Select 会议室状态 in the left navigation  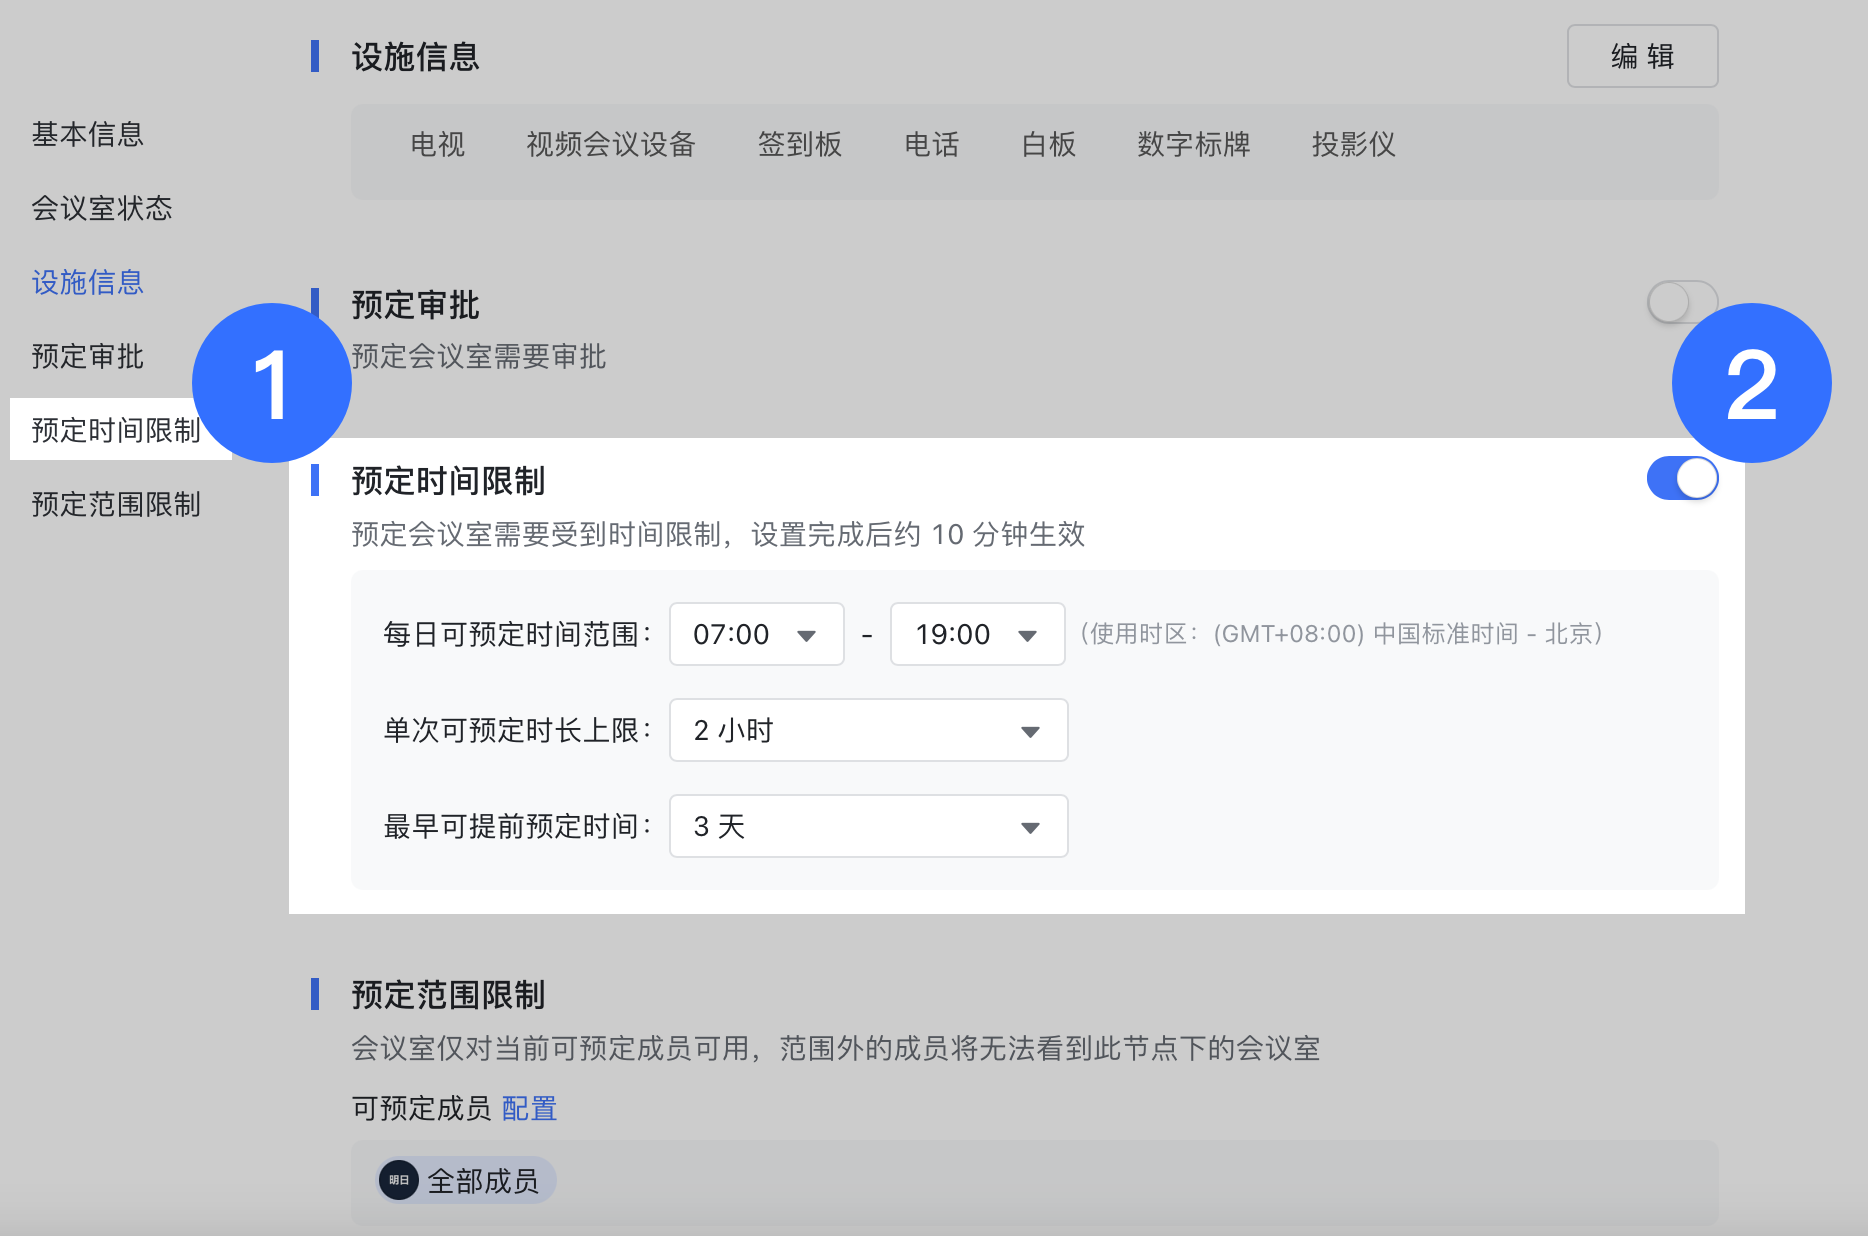[102, 208]
